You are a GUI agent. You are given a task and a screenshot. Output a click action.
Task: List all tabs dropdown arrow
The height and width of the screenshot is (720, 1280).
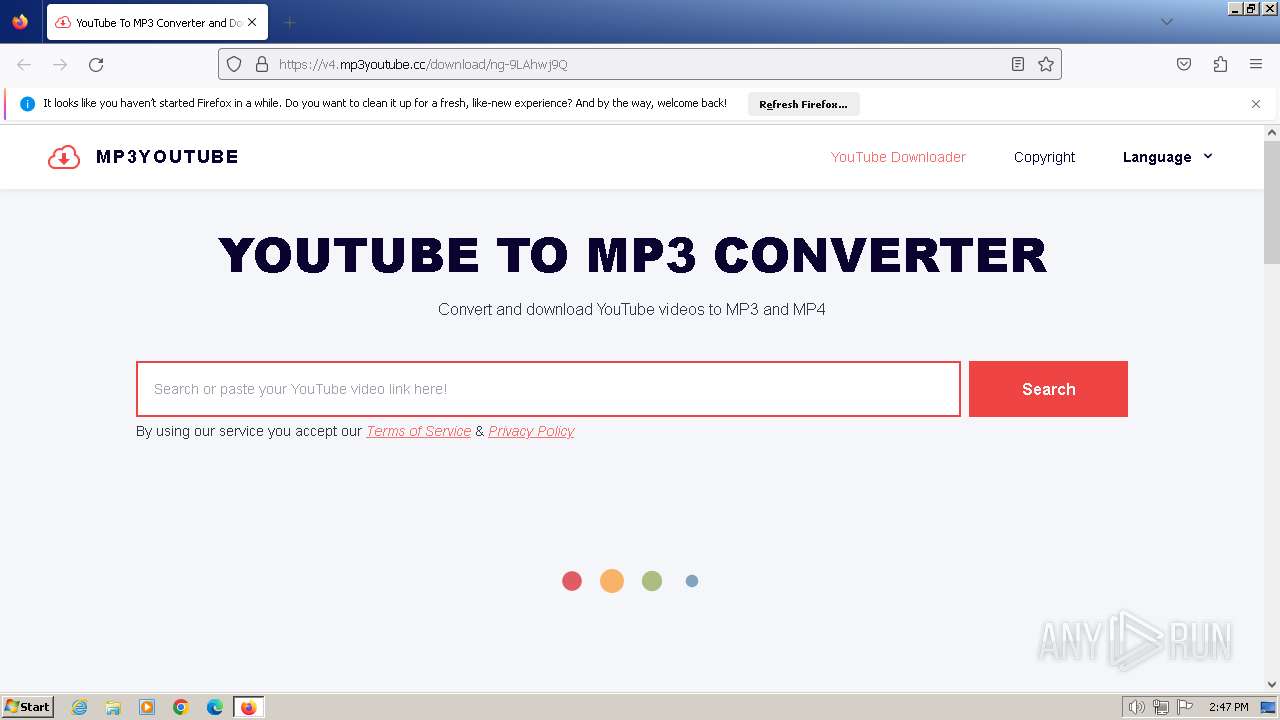(x=1166, y=22)
